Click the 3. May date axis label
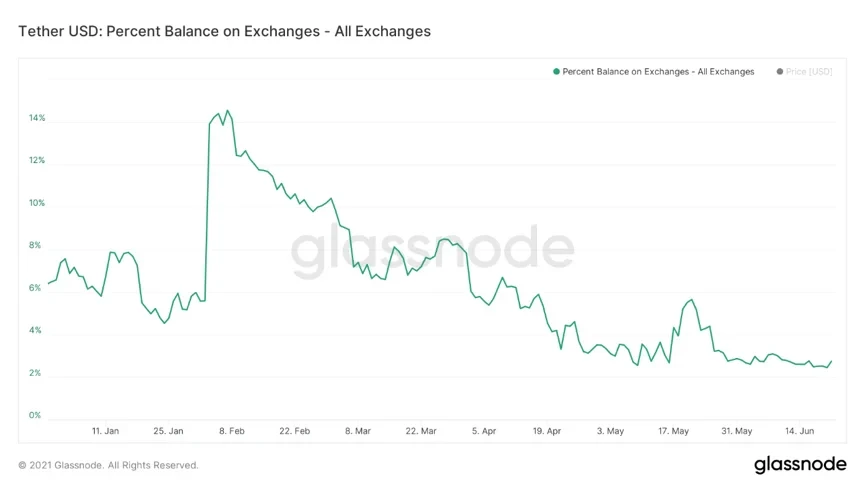 click(x=610, y=431)
